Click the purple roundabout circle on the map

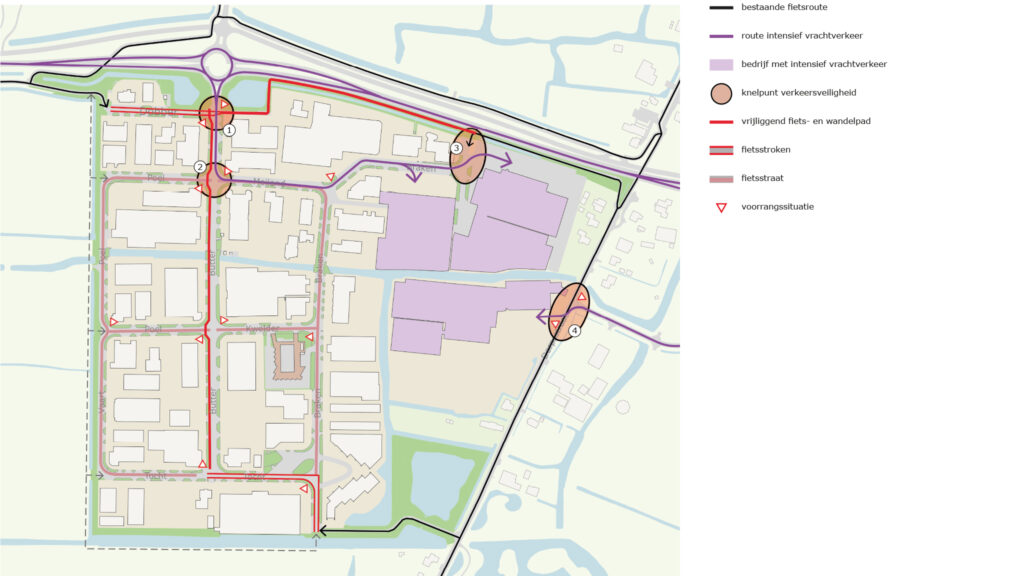click(218, 66)
